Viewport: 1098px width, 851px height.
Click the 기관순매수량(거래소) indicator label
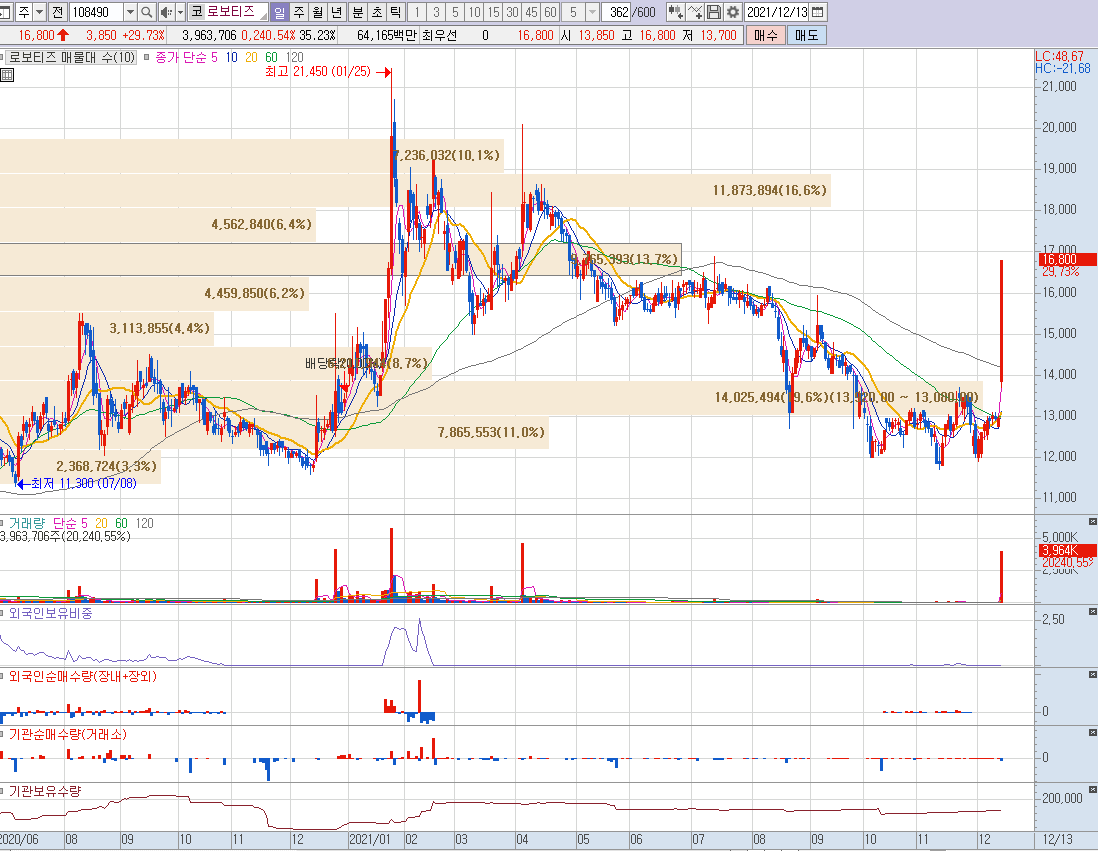68,734
